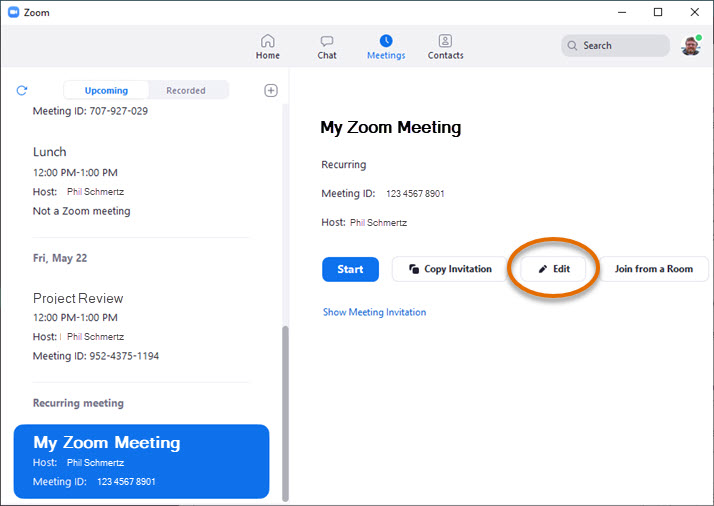This screenshot has width=714, height=506.
Task: Click Join from a Room
Action: (653, 269)
